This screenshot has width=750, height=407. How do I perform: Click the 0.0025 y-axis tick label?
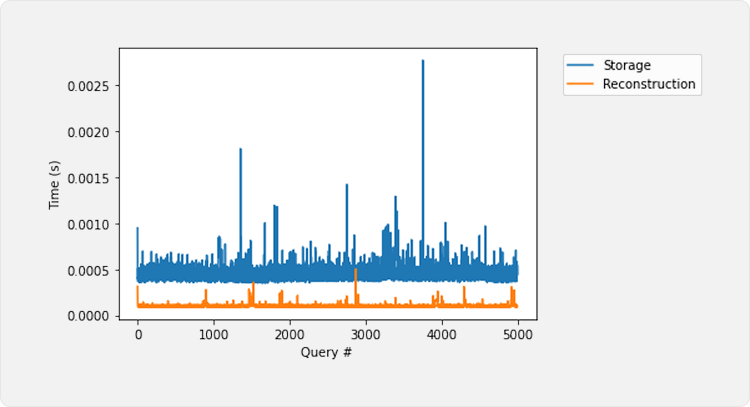coord(87,85)
